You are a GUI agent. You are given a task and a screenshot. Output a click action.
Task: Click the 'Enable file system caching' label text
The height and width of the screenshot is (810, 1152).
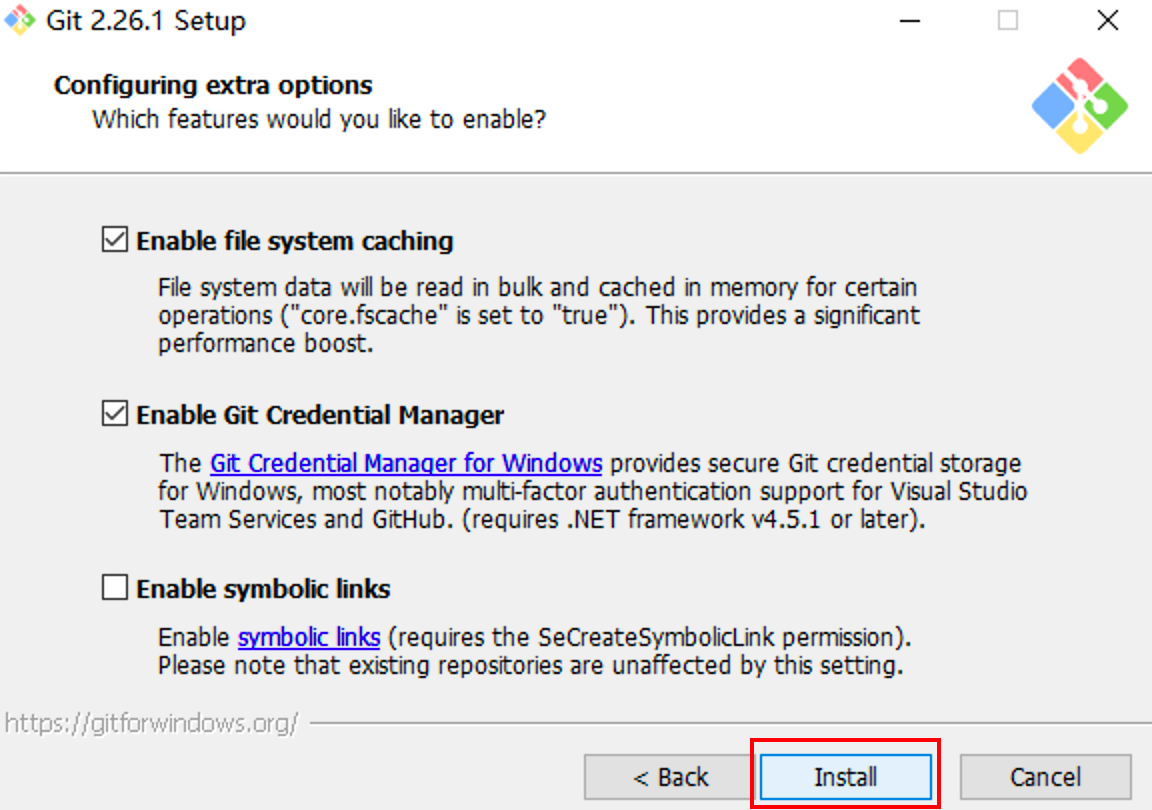click(x=294, y=241)
